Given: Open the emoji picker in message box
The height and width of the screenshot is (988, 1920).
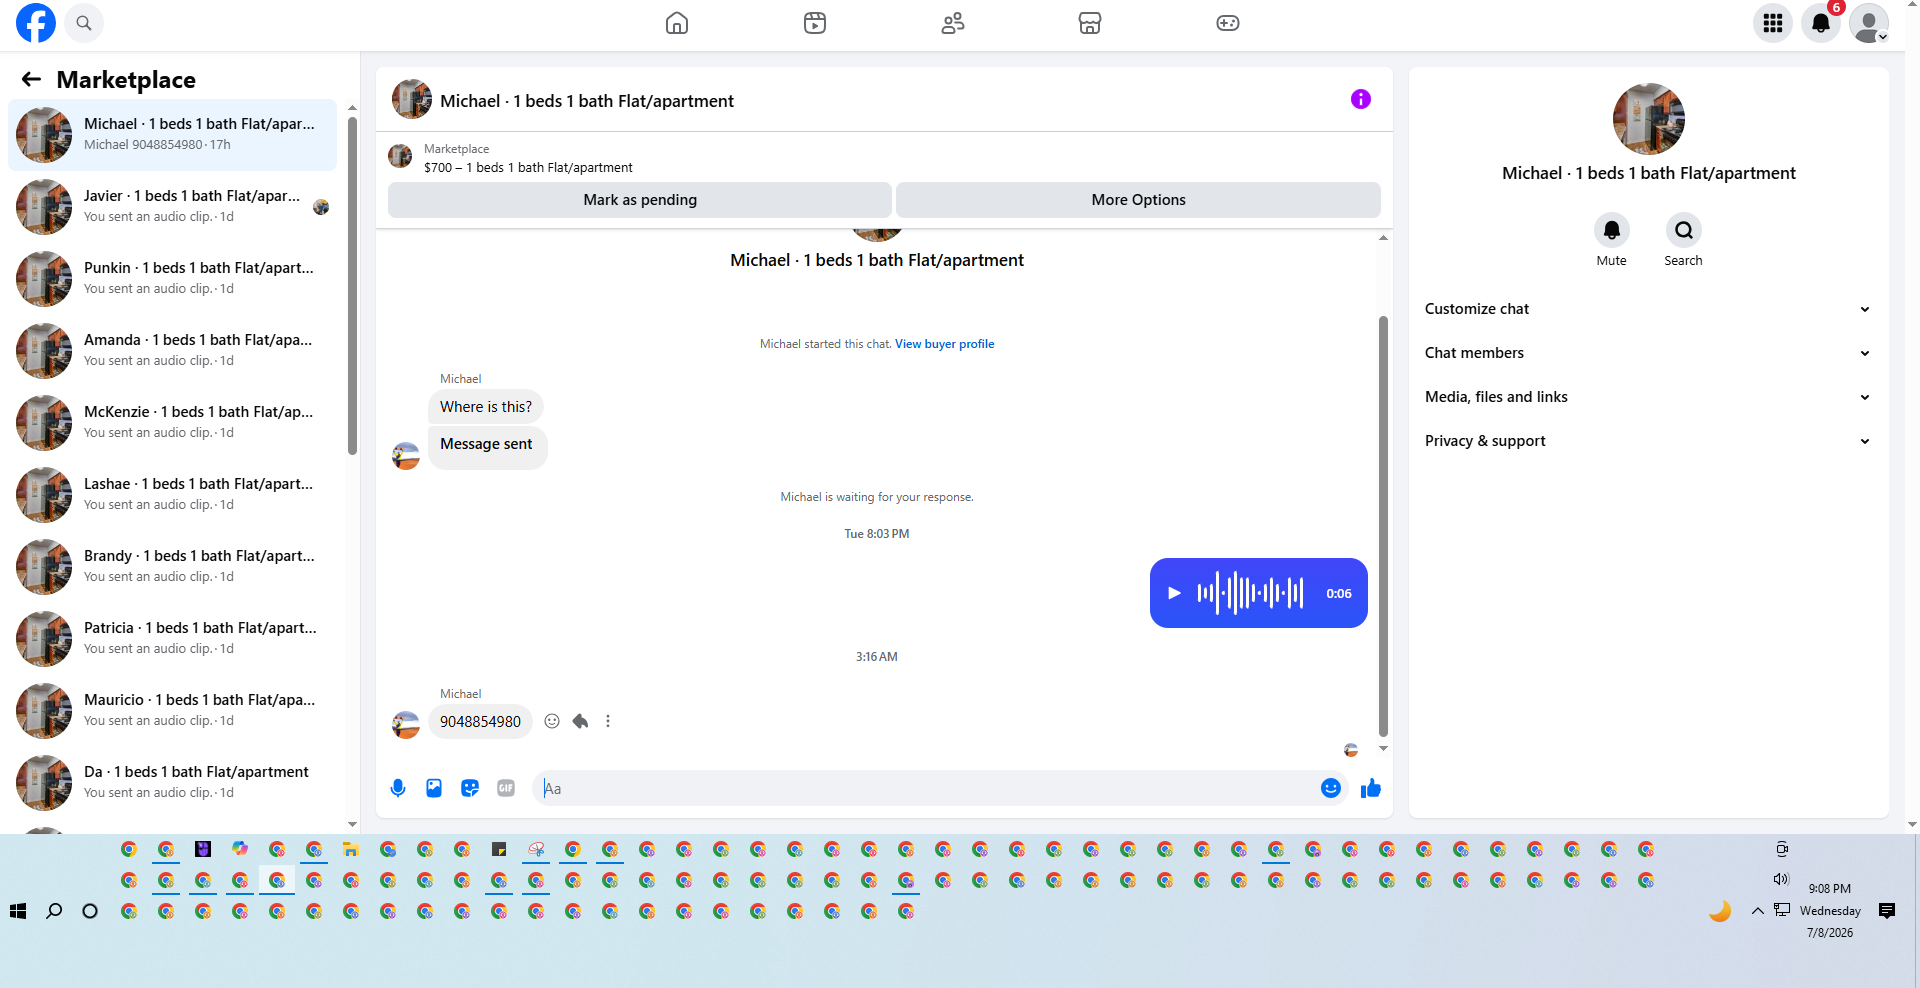Looking at the screenshot, I should (1331, 788).
